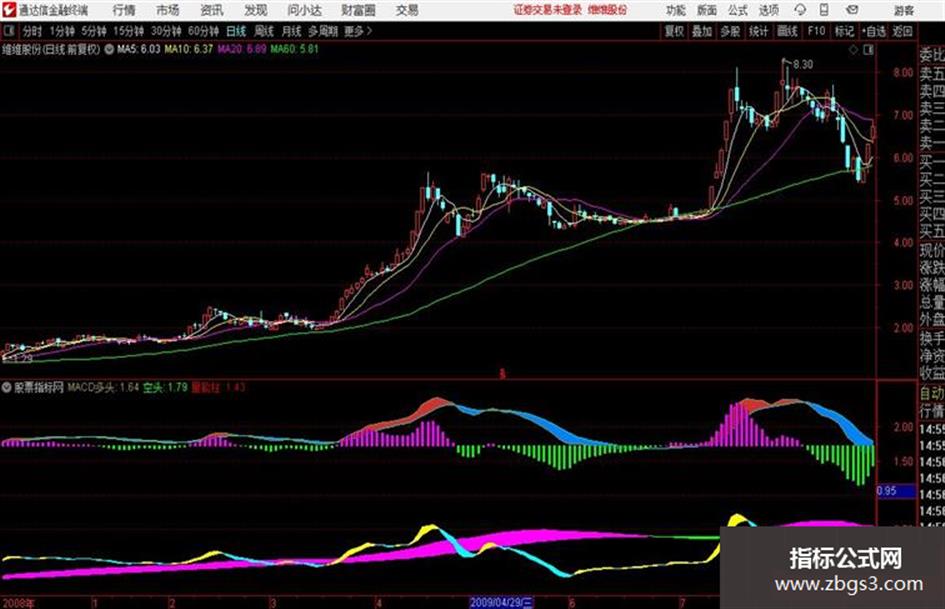Switch to 分时 chart period
Screen dimensions: 945x609
(x=33, y=31)
